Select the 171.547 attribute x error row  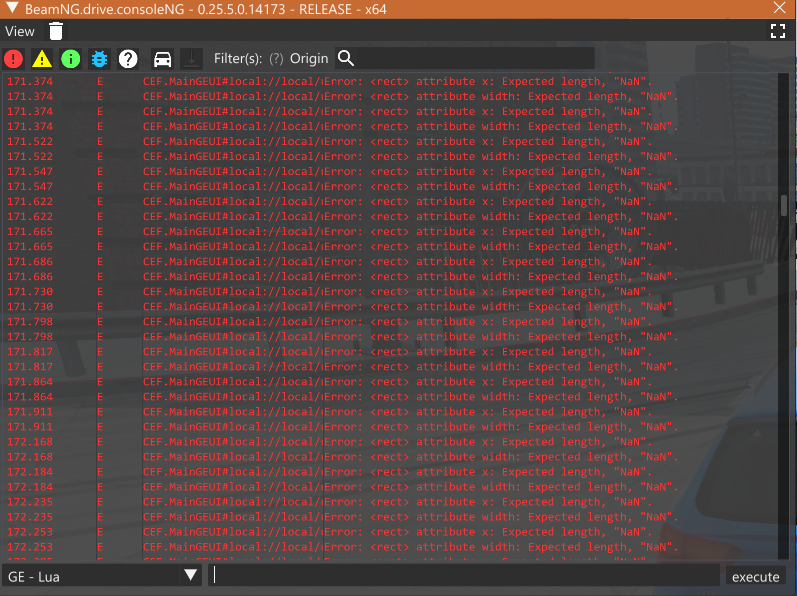pos(391,171)
